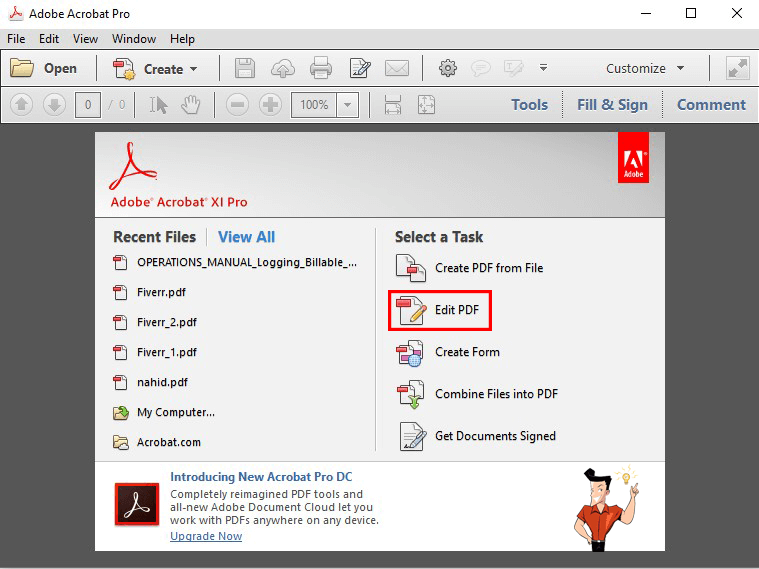Click the zoom in plus icon

pos(270,105)
